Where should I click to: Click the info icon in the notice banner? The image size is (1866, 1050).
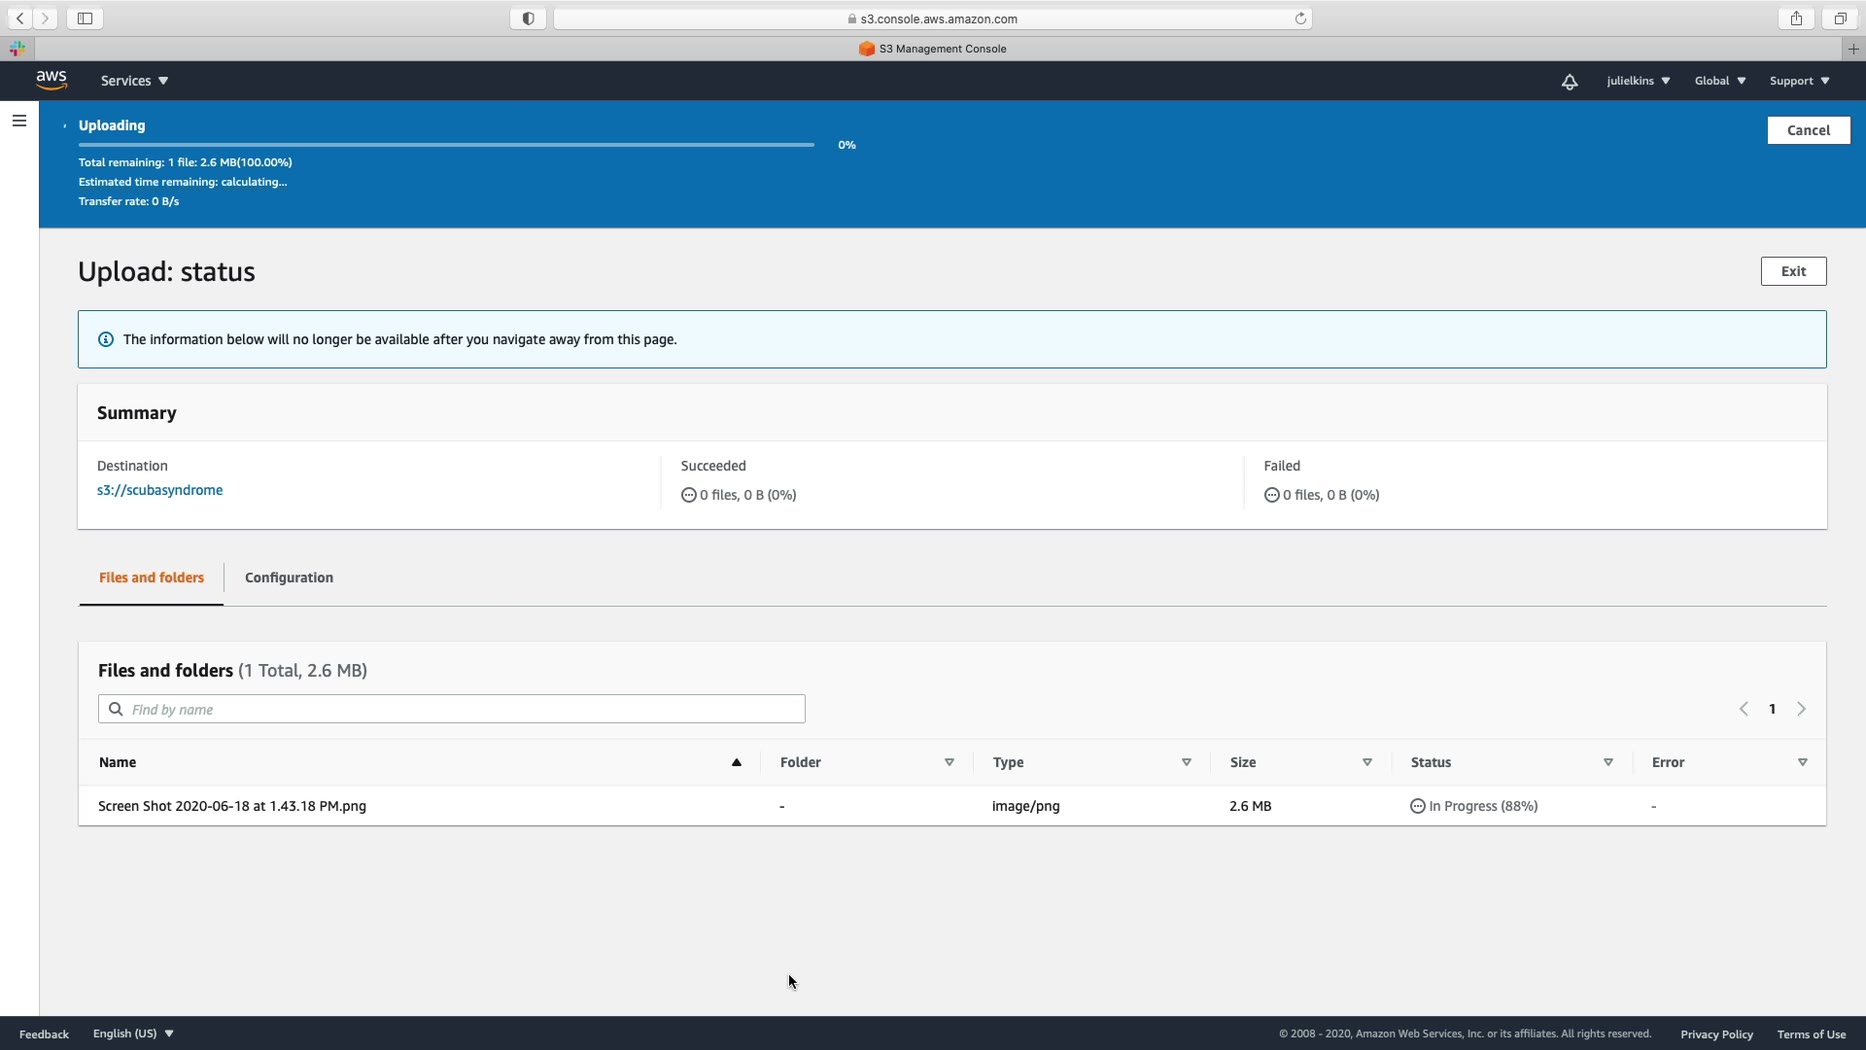coord(106,339)
